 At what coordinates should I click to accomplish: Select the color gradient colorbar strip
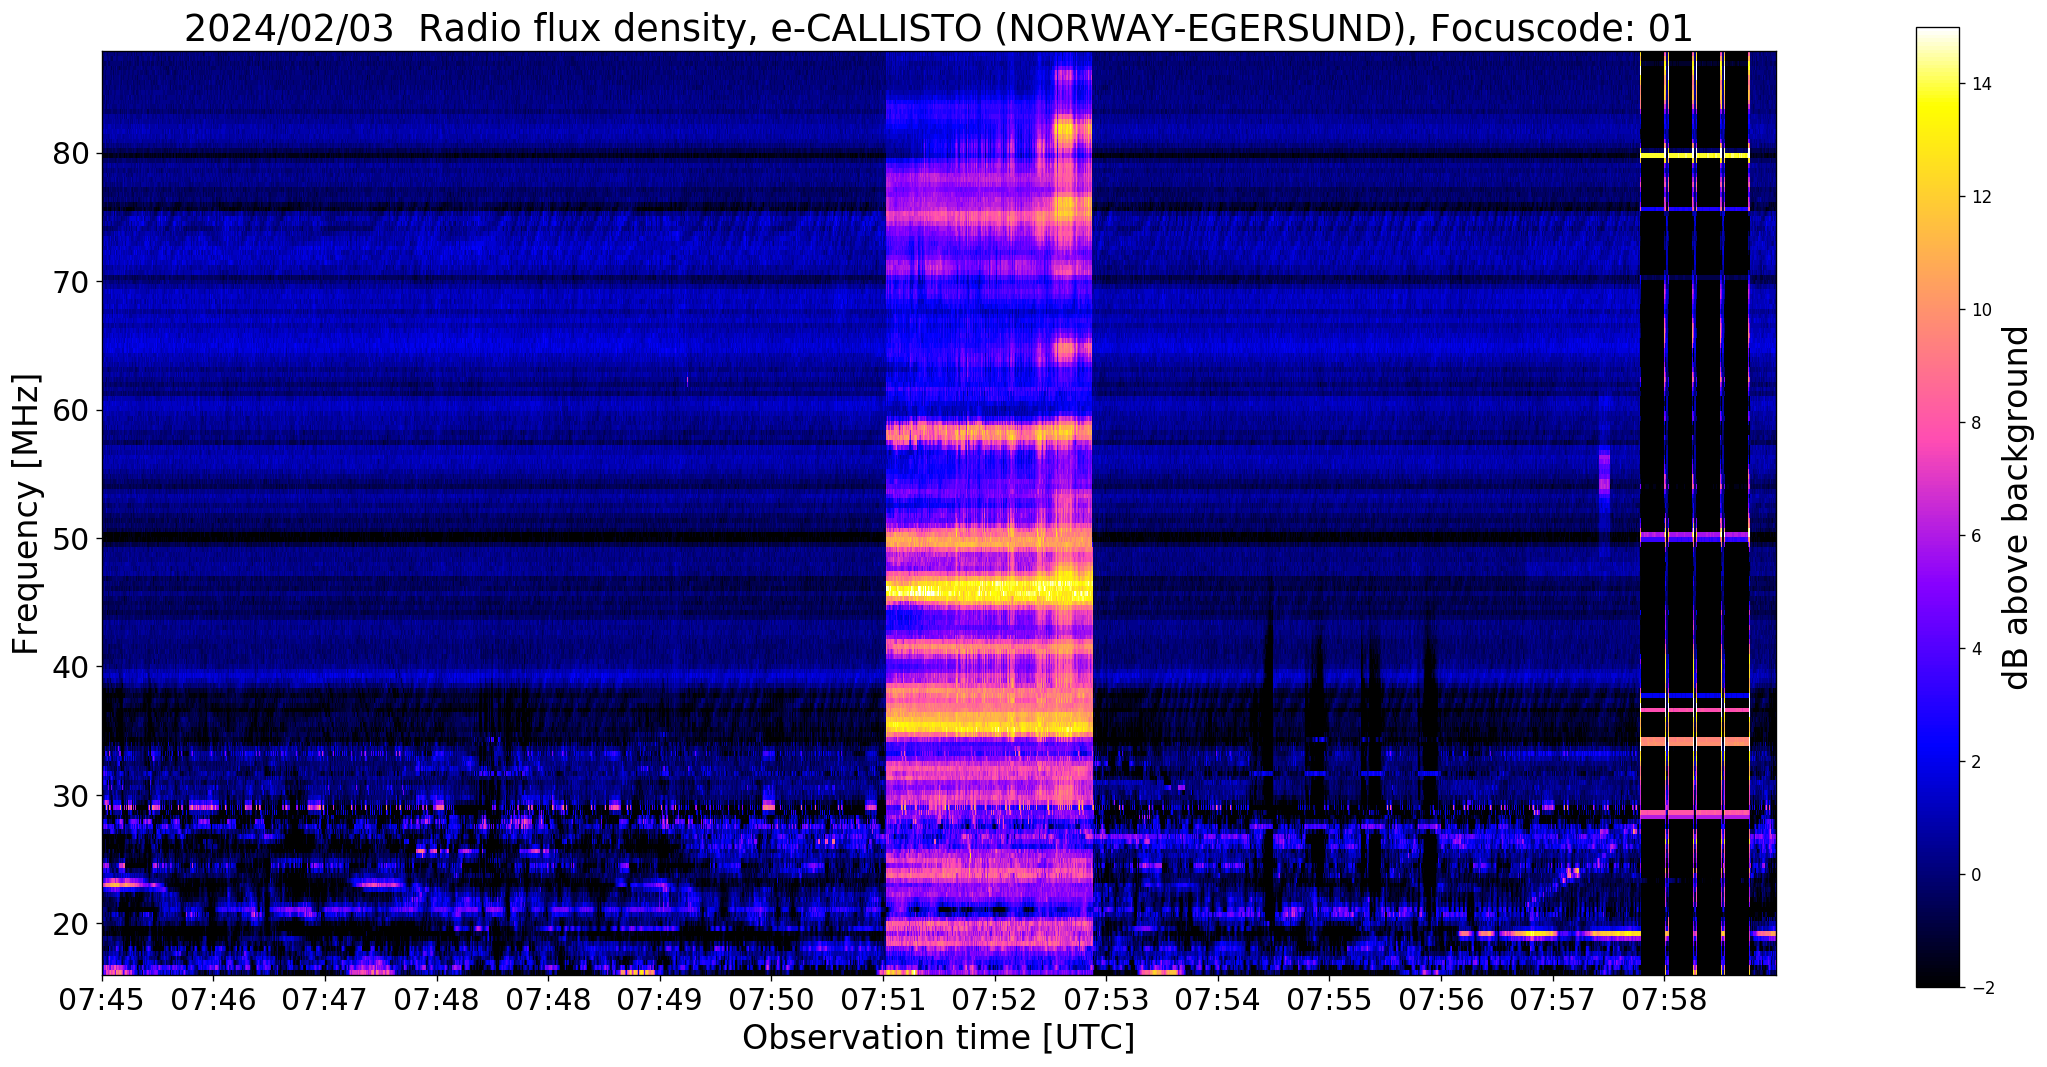1937,507
